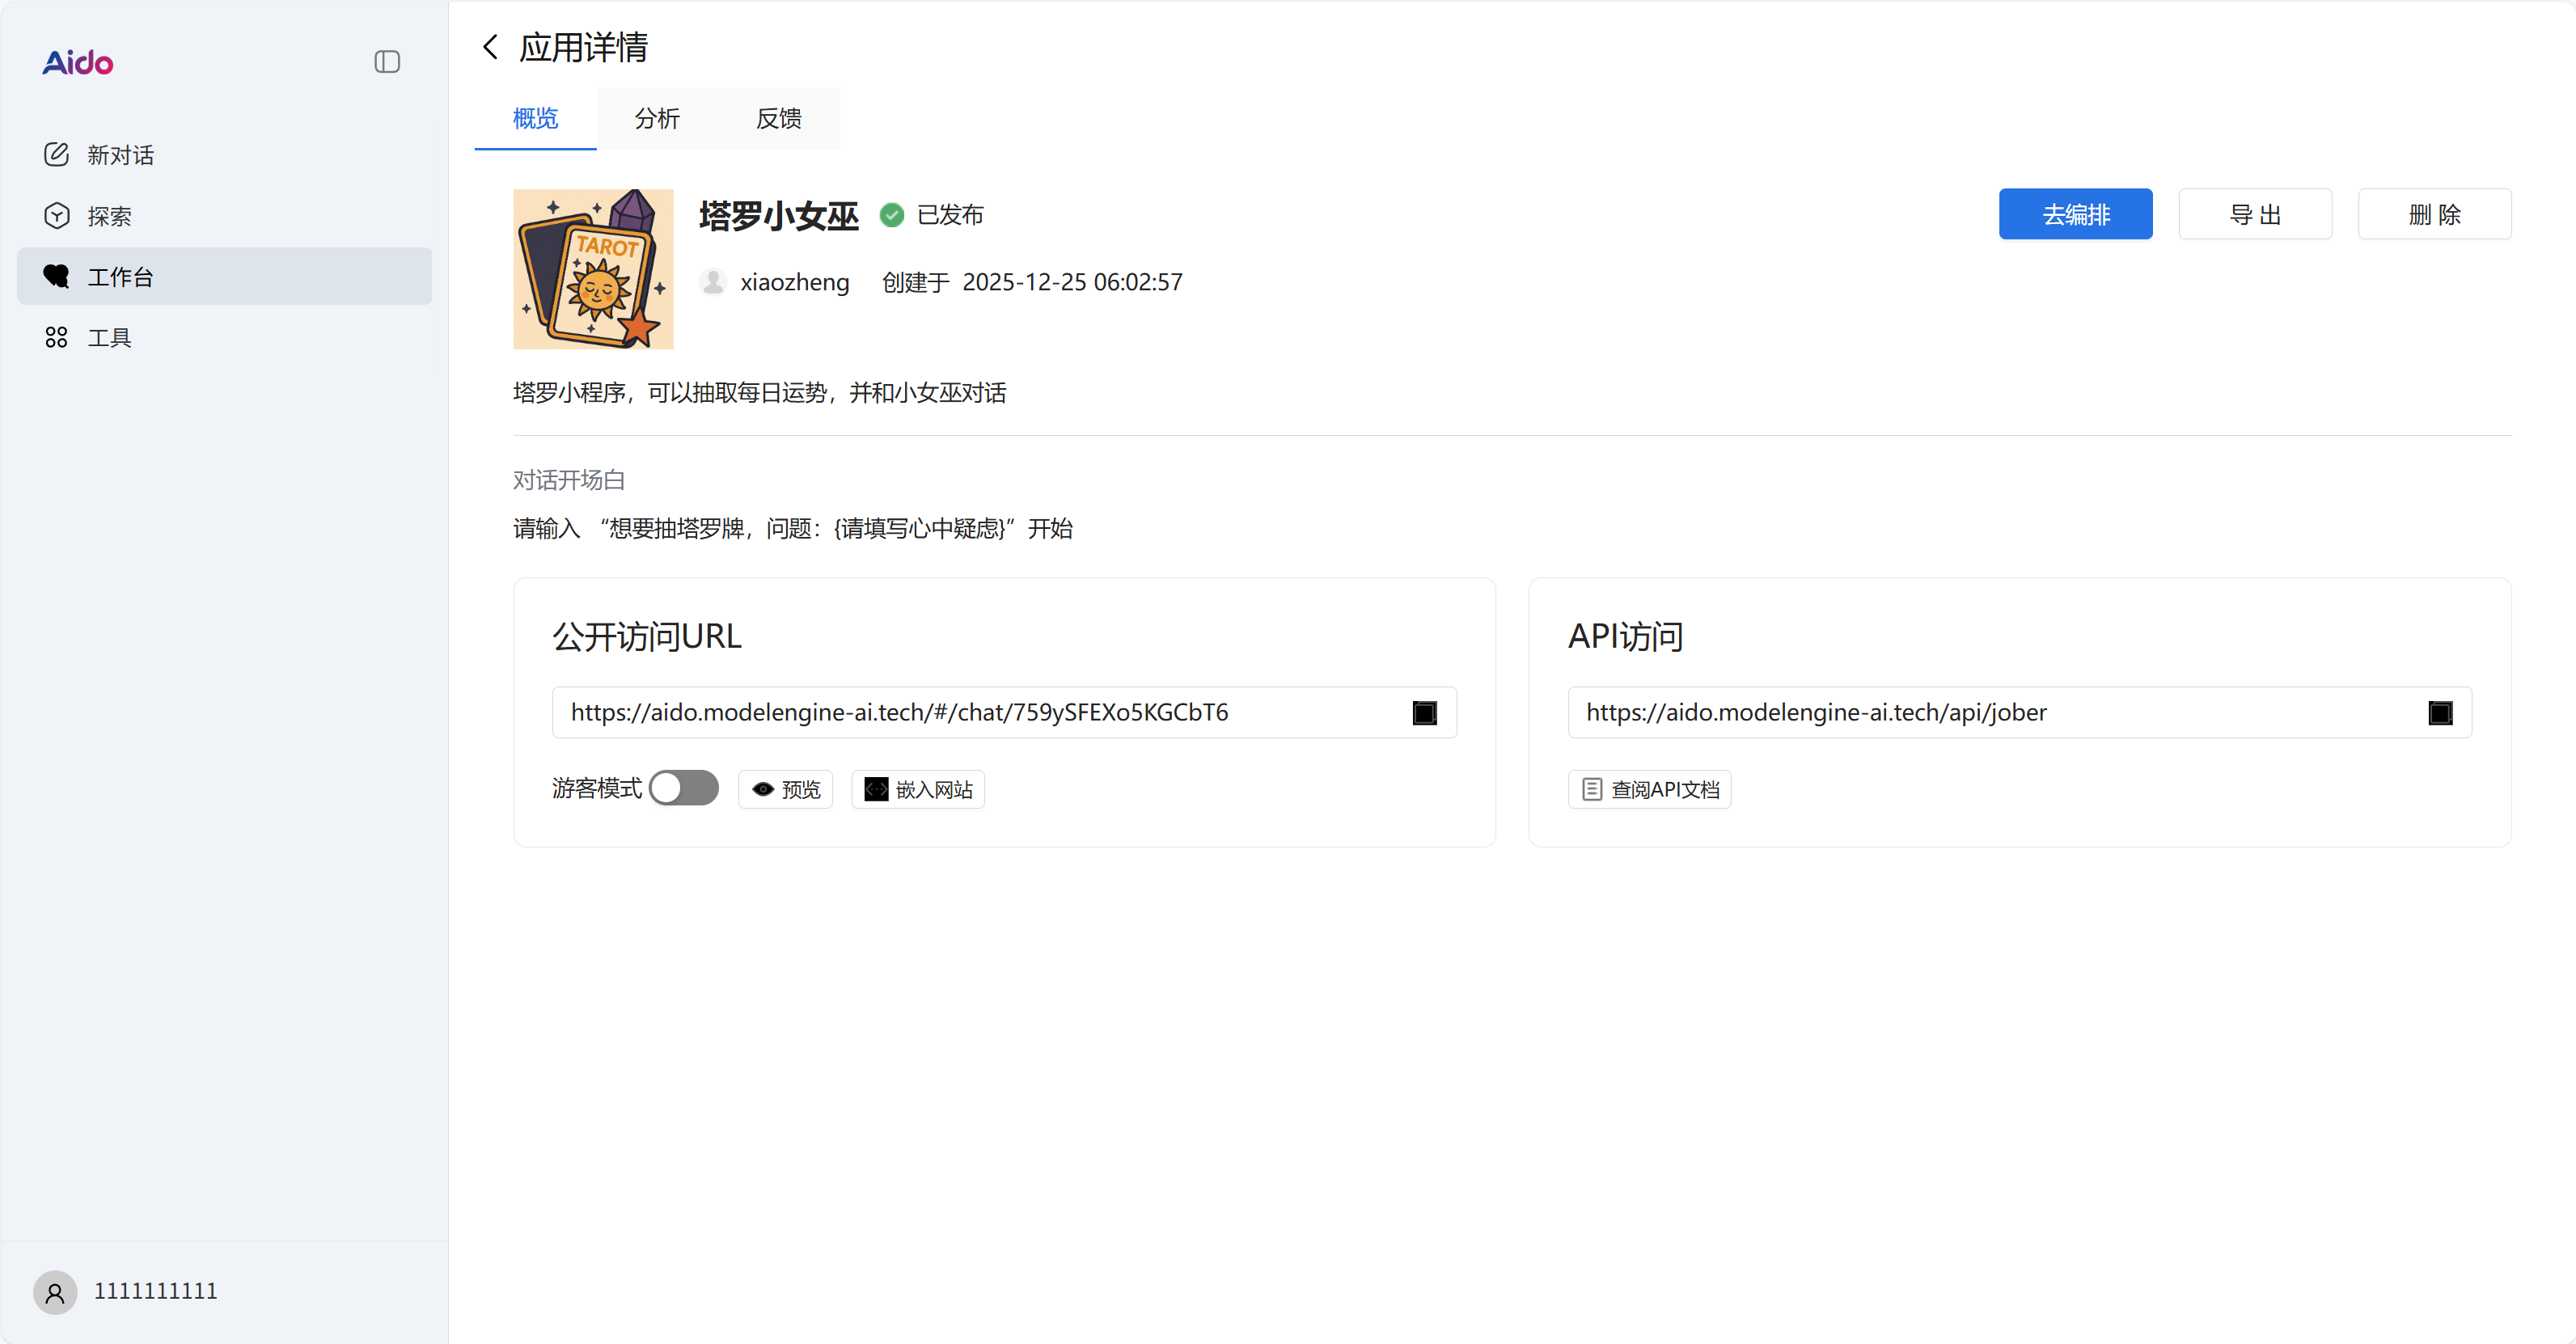Open 查阅API文档 documentation link
Viewport: 2576px width, 1344px height.
pyautogui.click(x=1649, y=788)
